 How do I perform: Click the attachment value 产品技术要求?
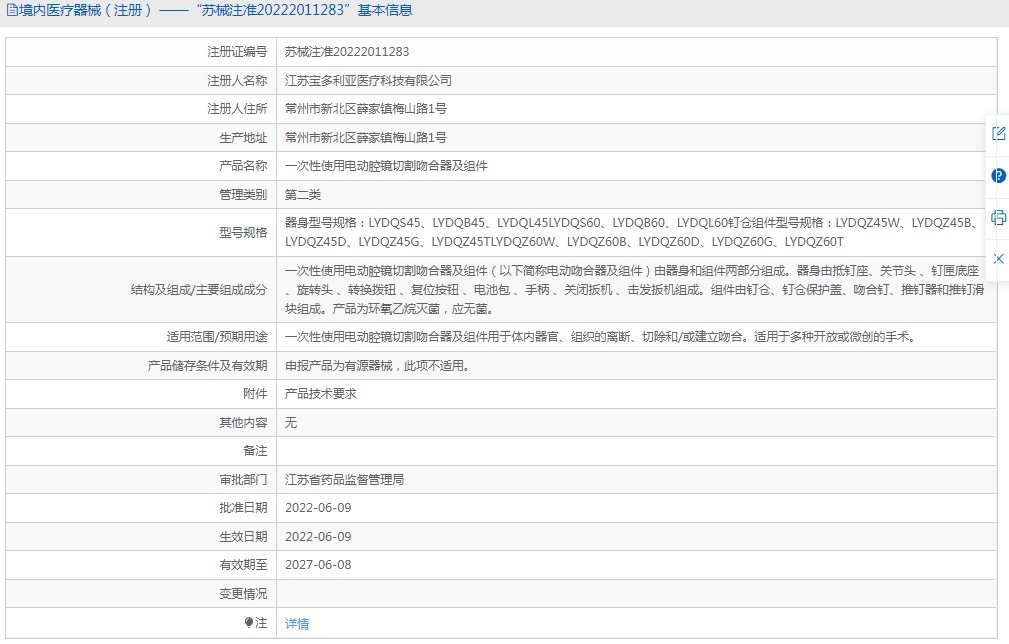320,394
